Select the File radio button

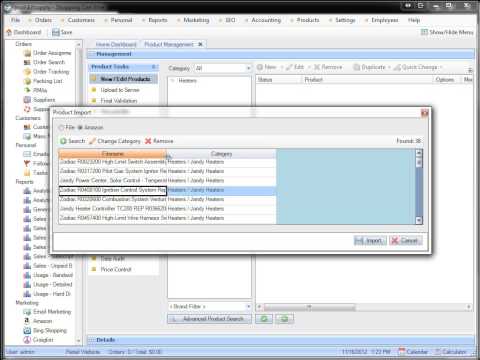click(x=61, y=127)
